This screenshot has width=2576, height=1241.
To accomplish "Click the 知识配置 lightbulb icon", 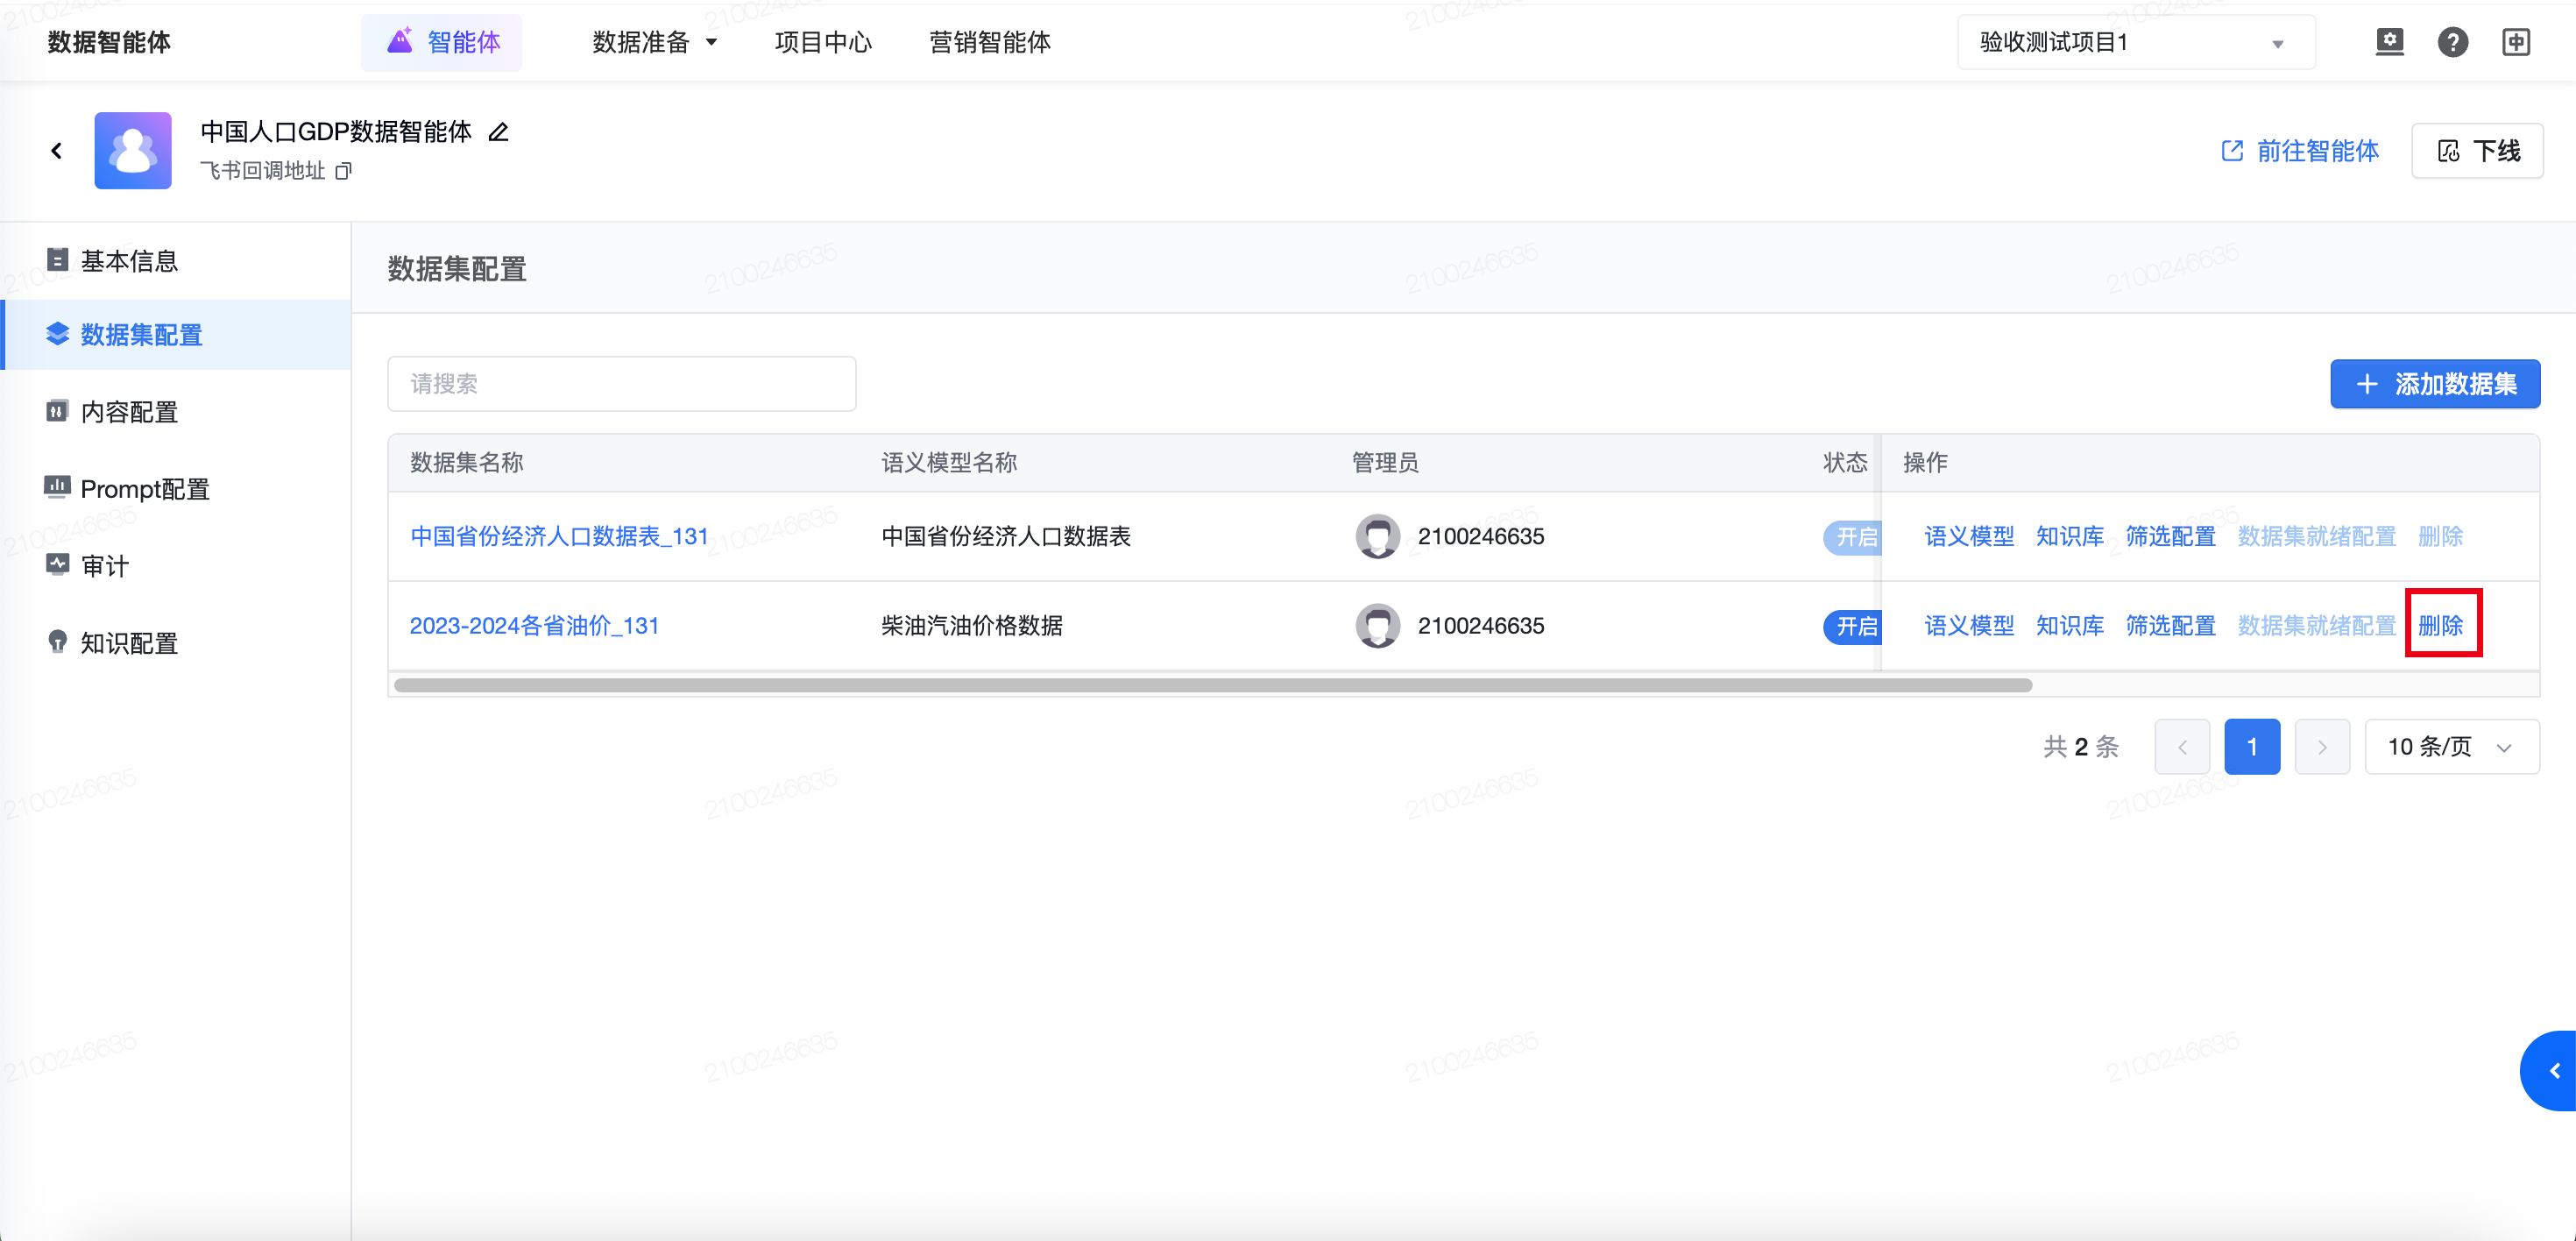I will pos(58,641).
